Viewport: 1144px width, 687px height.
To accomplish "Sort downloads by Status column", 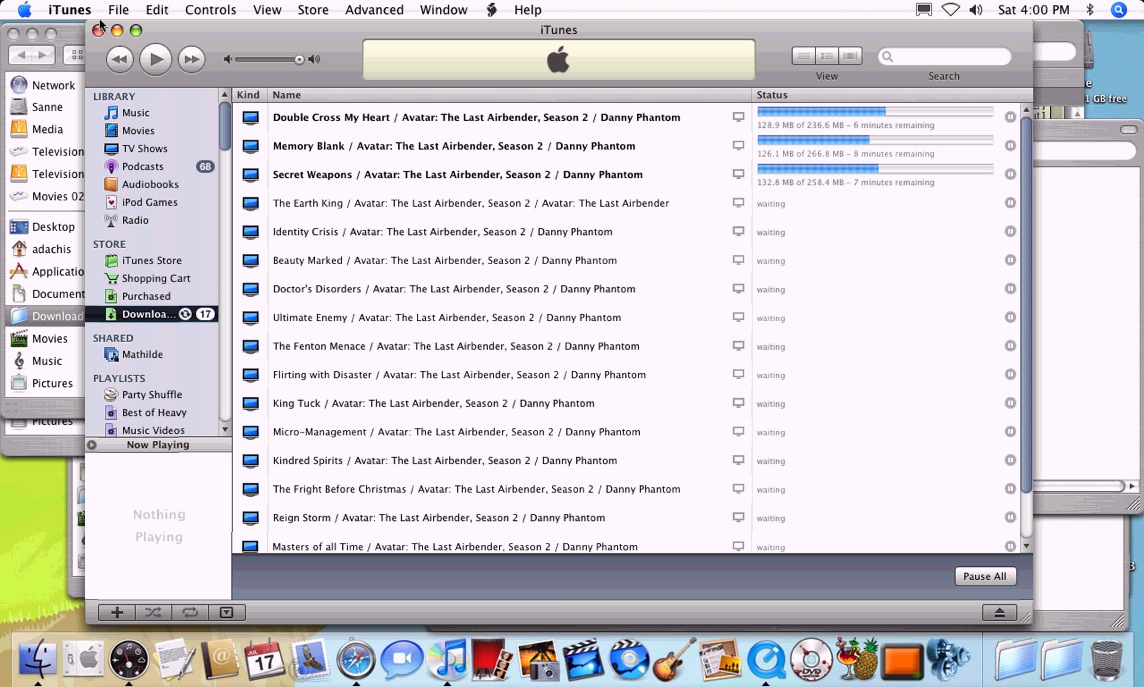I will pyautogui.click(x=886, y=95).
